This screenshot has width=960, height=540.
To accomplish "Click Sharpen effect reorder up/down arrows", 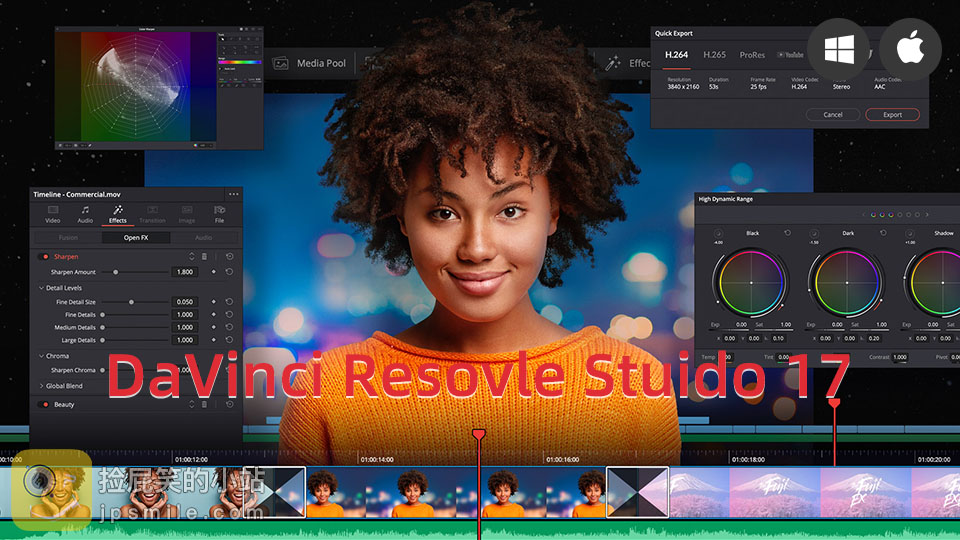I will click(x=192, y=257).
